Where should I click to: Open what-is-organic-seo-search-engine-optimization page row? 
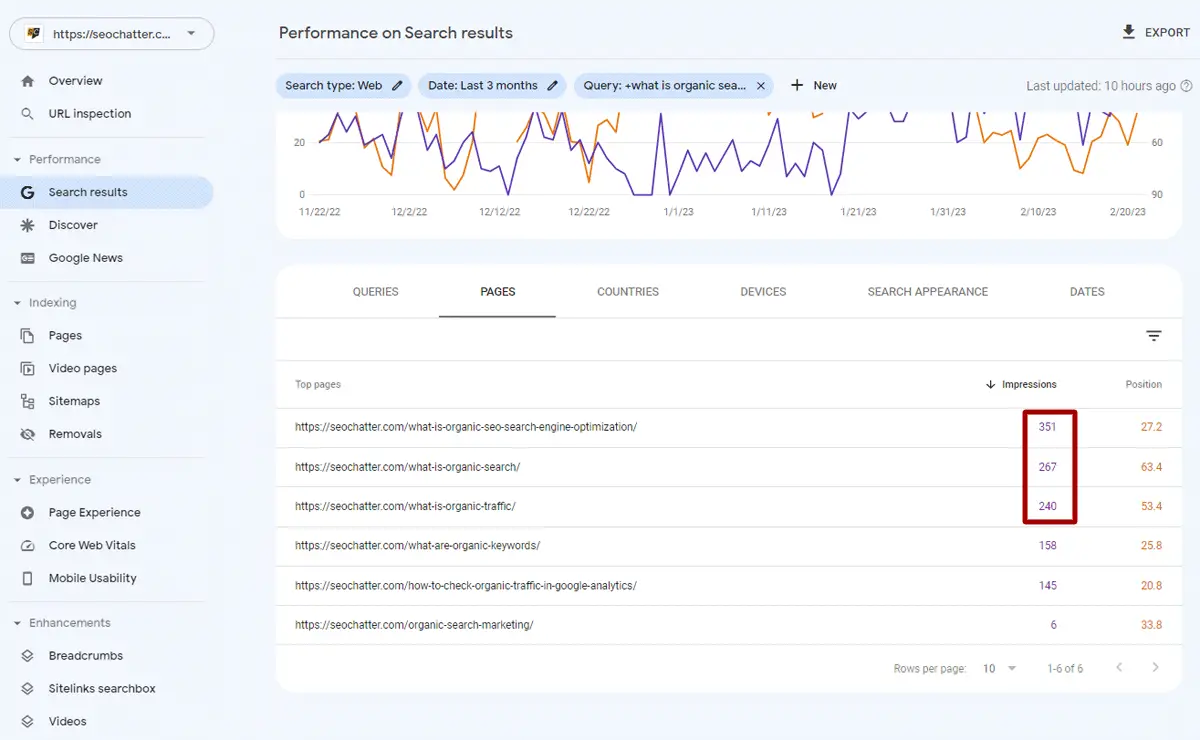point(729,427)
